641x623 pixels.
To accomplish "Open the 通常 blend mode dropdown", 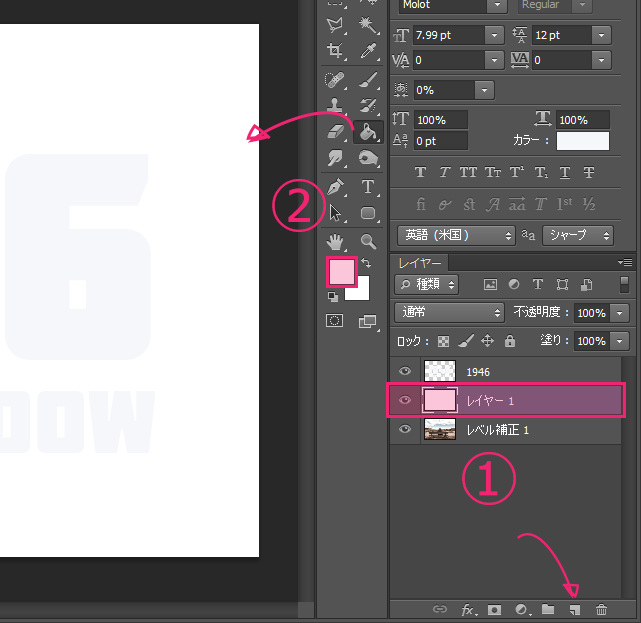I will [450, 312].
